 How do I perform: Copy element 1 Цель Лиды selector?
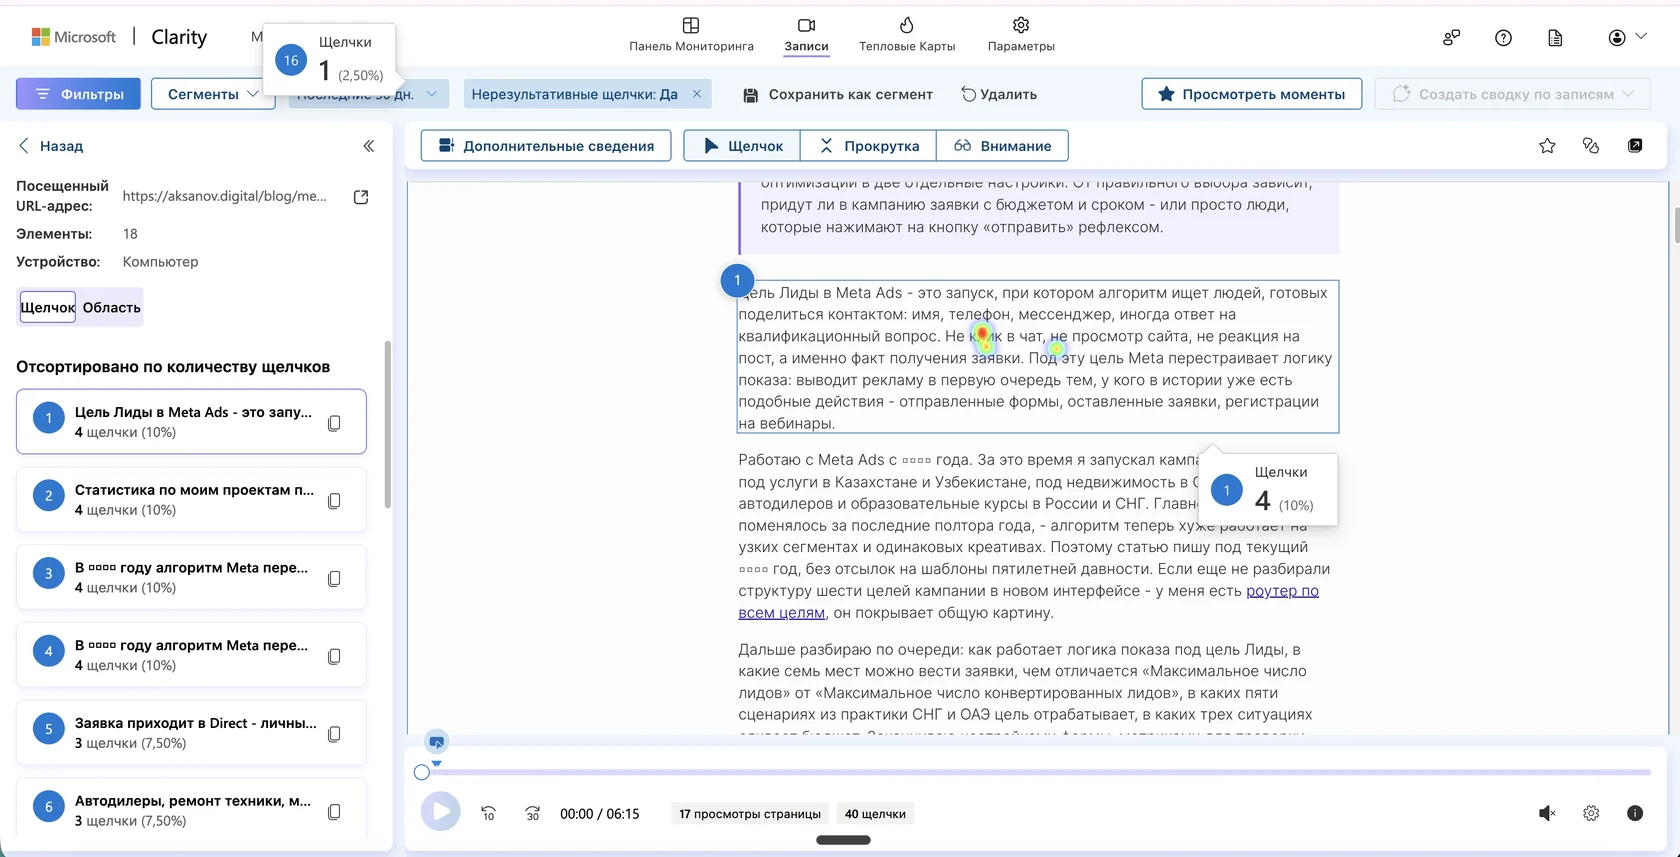coord(334,423)
